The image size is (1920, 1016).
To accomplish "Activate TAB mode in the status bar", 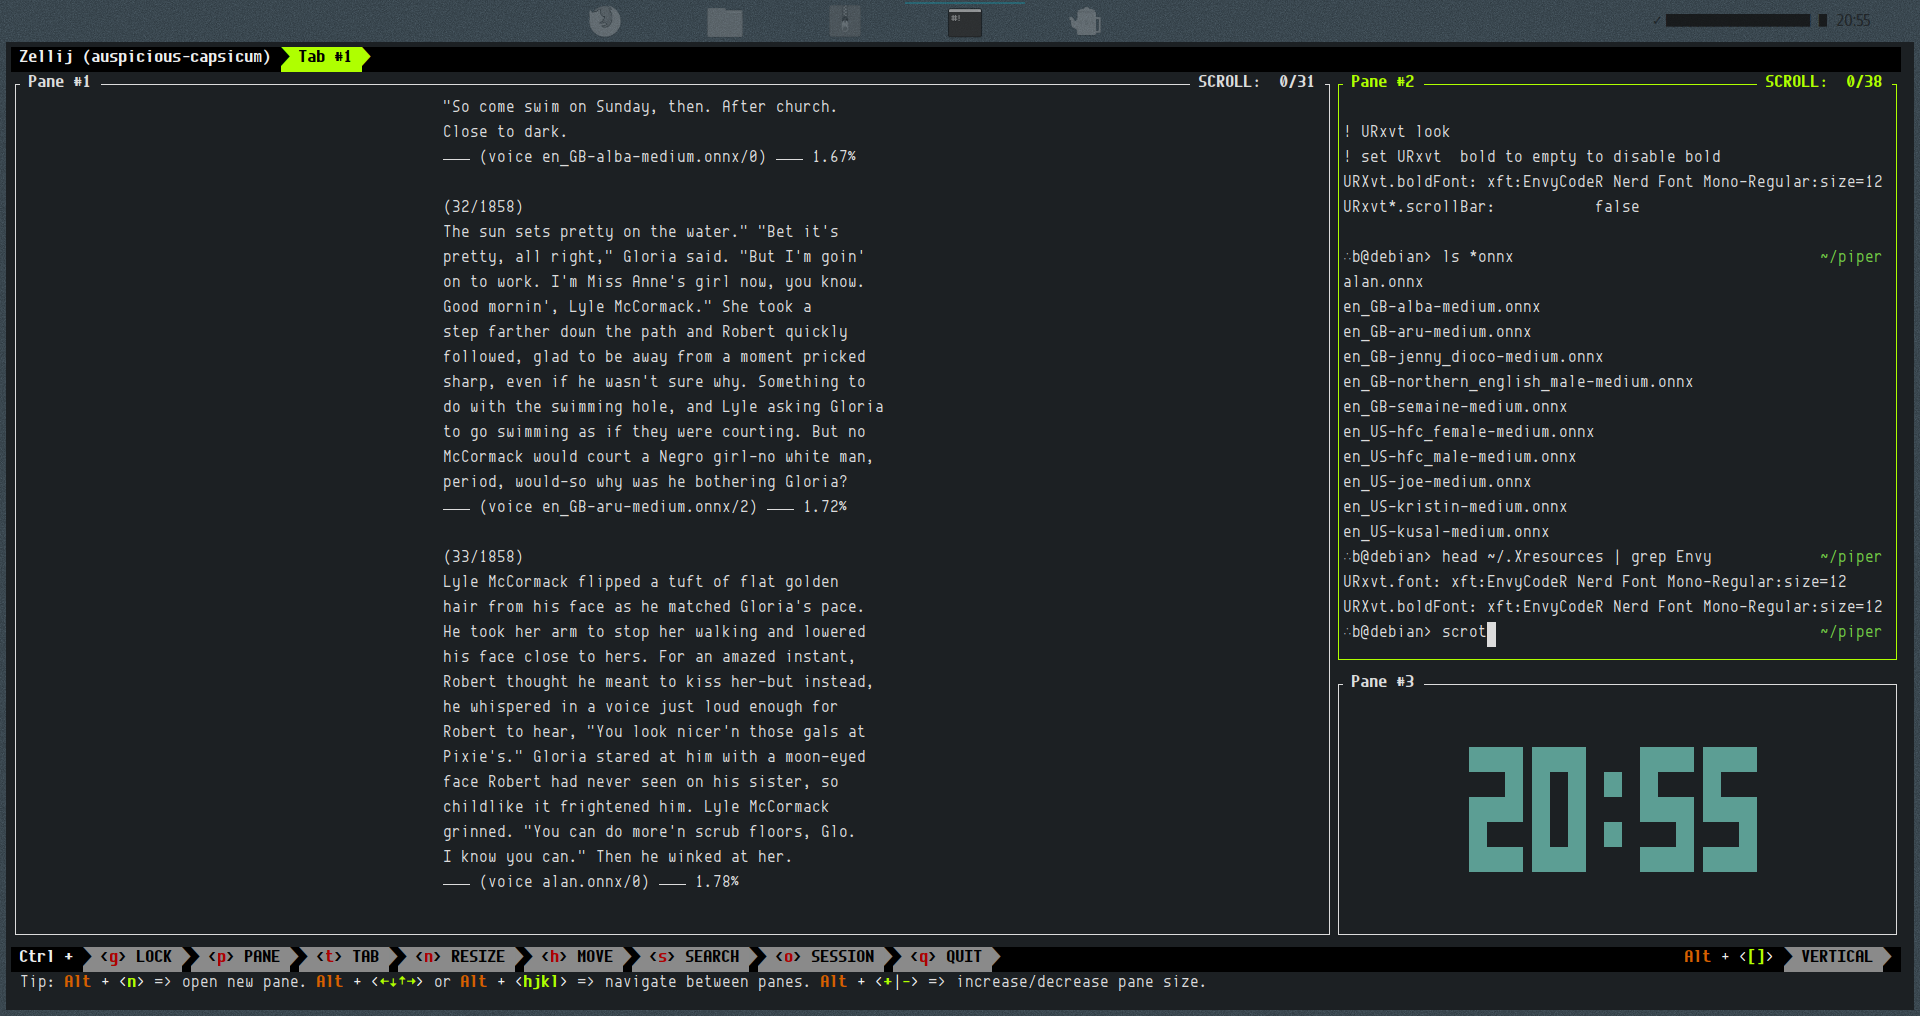I will point(348,957).
